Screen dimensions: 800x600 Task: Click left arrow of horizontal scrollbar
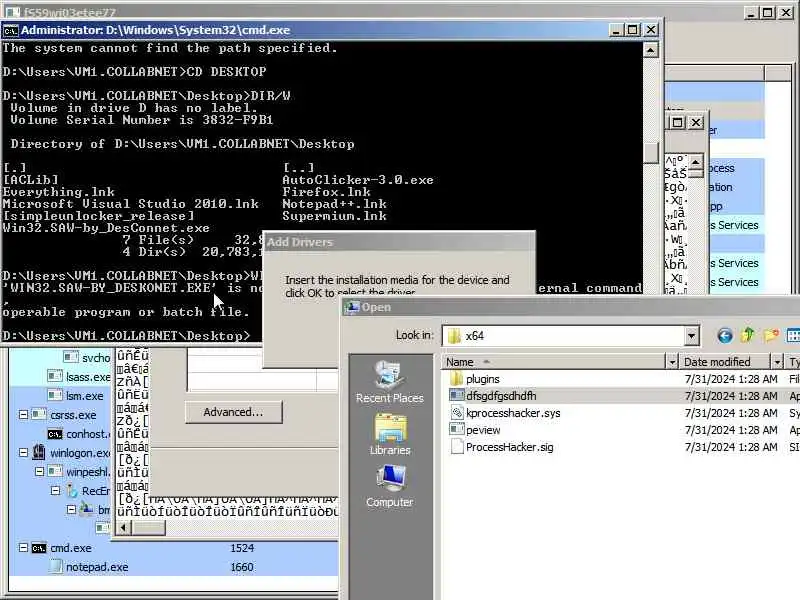pos(123,527)
